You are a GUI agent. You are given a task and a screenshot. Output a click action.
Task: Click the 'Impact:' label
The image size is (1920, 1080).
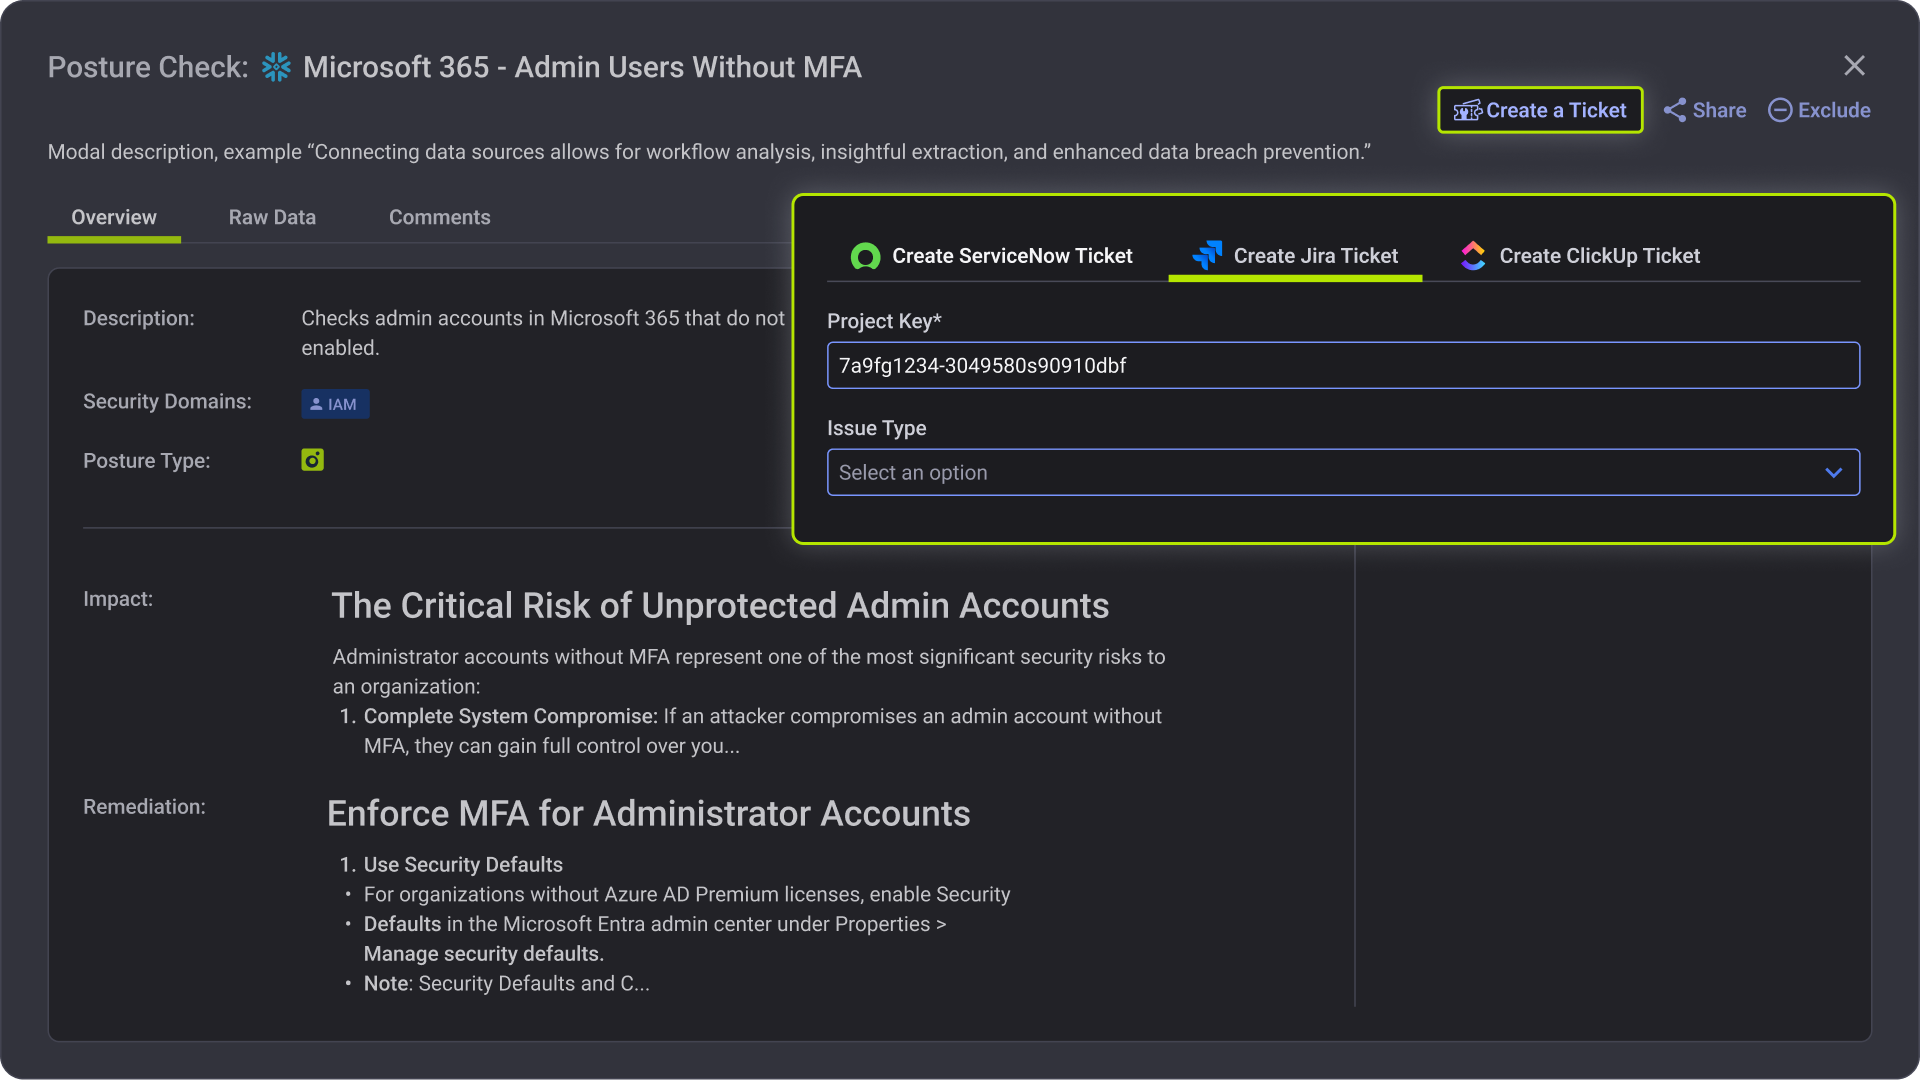(x=118, y=598)
